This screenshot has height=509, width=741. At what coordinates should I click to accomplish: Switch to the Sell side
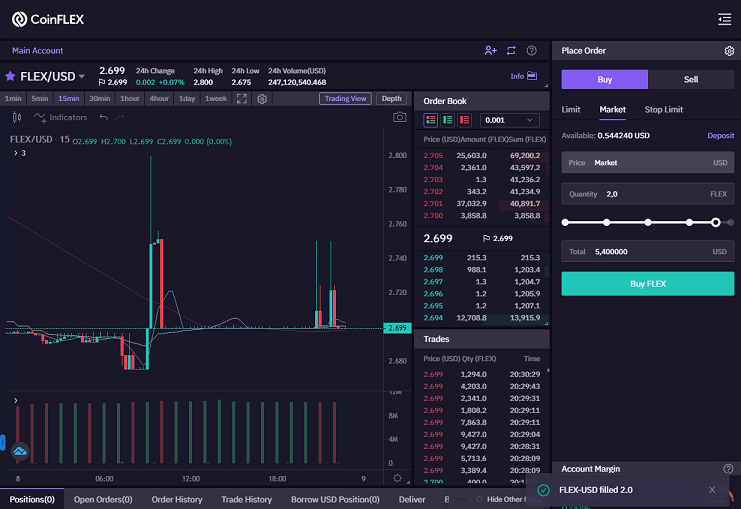coord(691,79)
